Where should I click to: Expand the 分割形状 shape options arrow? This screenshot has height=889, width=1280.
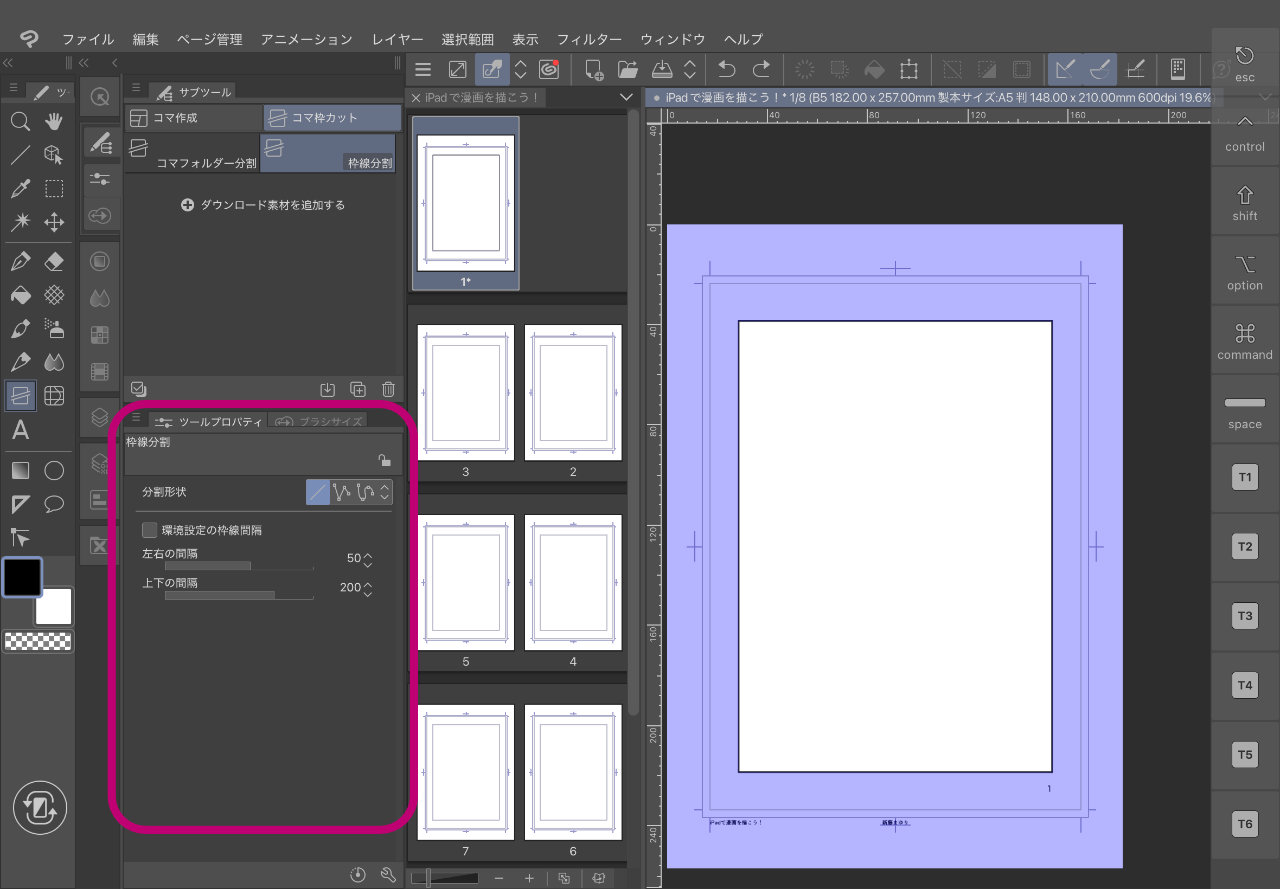click(x=385, y=492)
